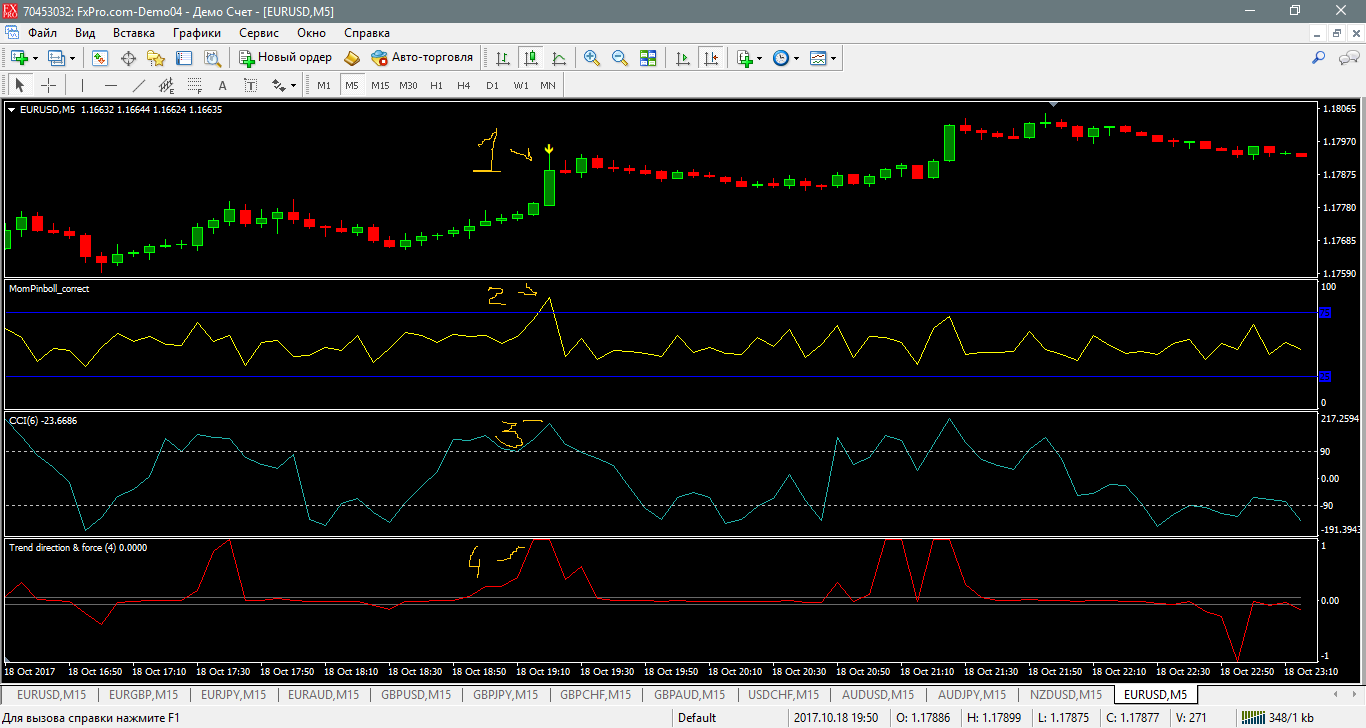Image resolution: width=1366 pixels, height=728 pixels.
Task: Open the Файл menu
Action: click(42, 33)
